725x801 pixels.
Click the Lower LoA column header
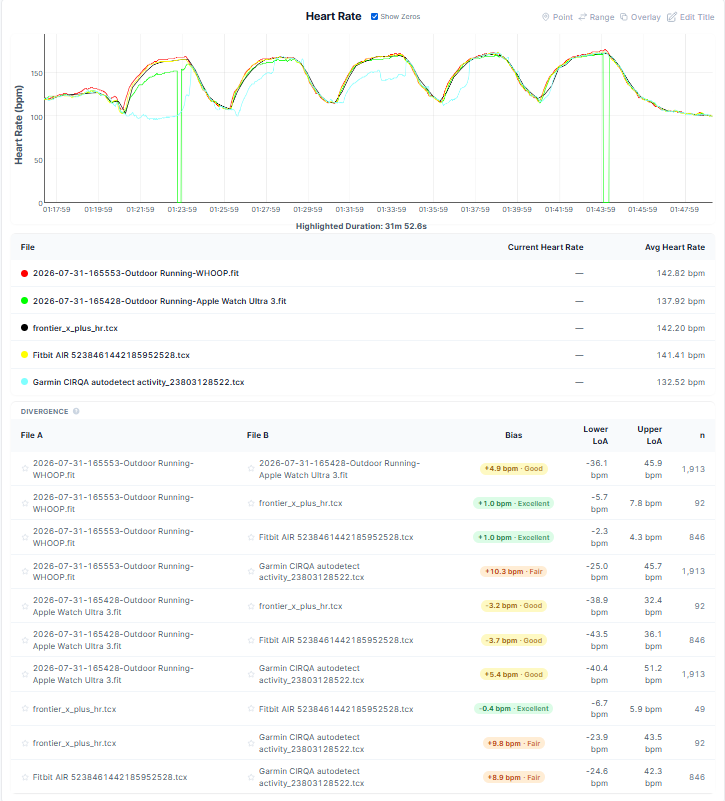596,435
